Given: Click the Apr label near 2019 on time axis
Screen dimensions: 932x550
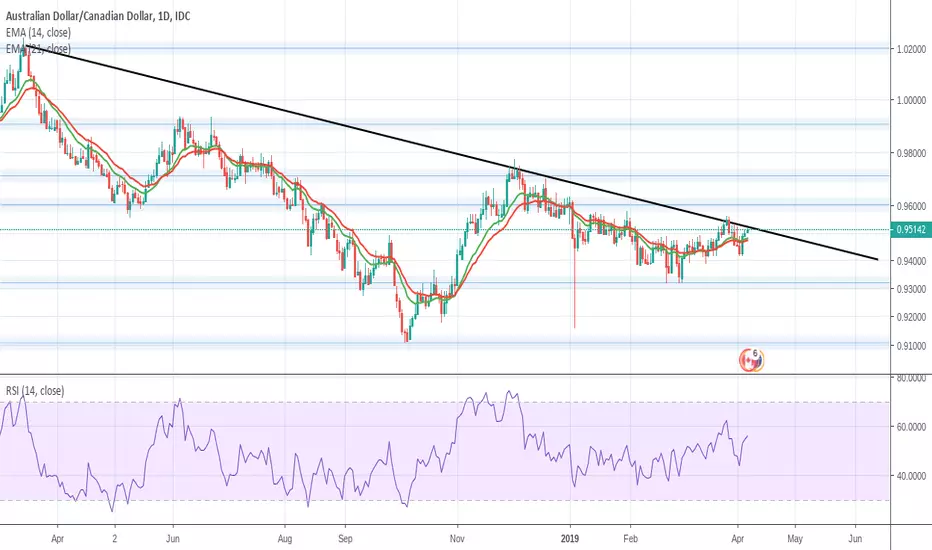Looking at the screenshot, I should click(738, 539).
